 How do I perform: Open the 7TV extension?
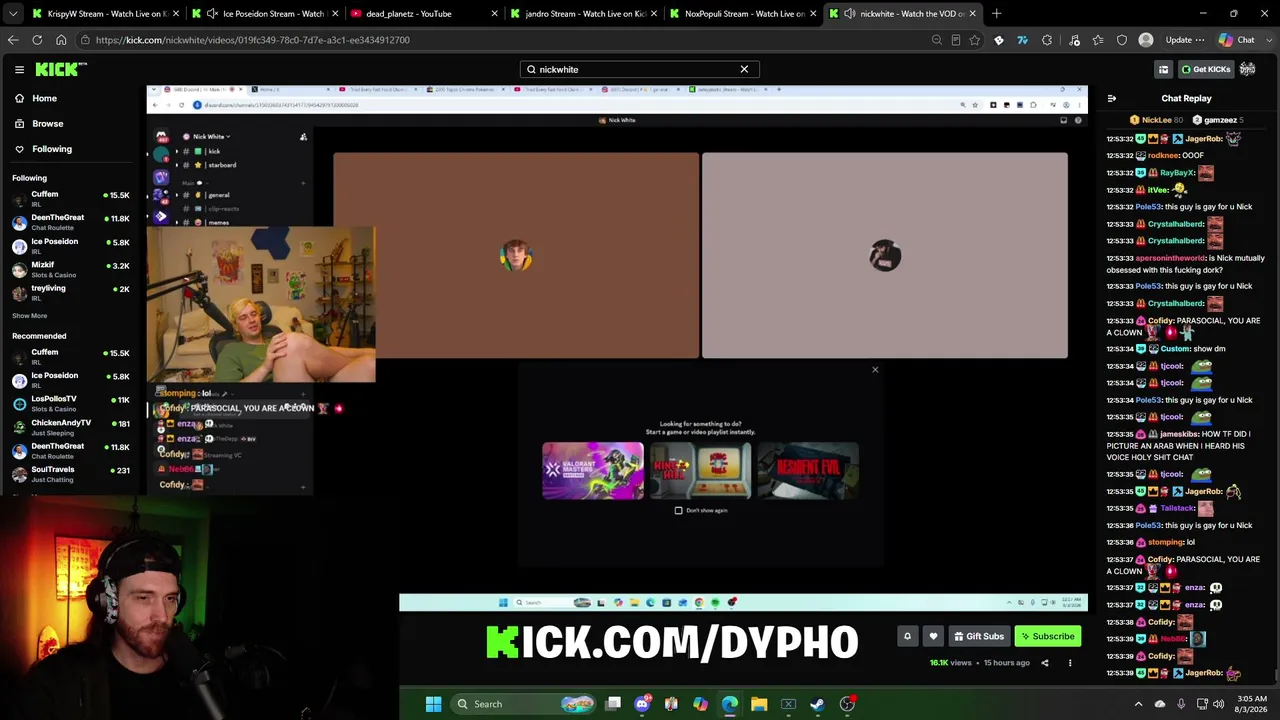pyautogui.click(x=1022, y=40)
